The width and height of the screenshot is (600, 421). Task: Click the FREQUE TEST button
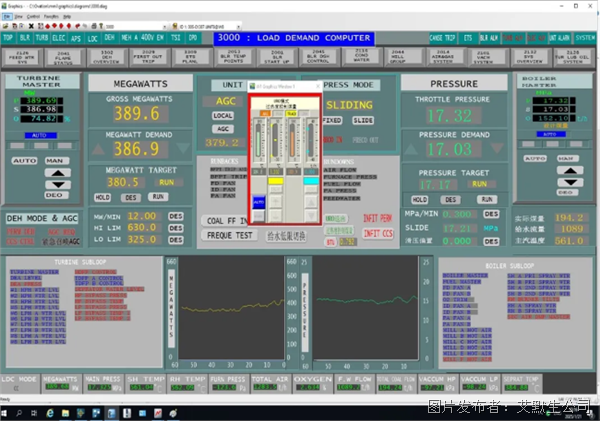(230, 235)
